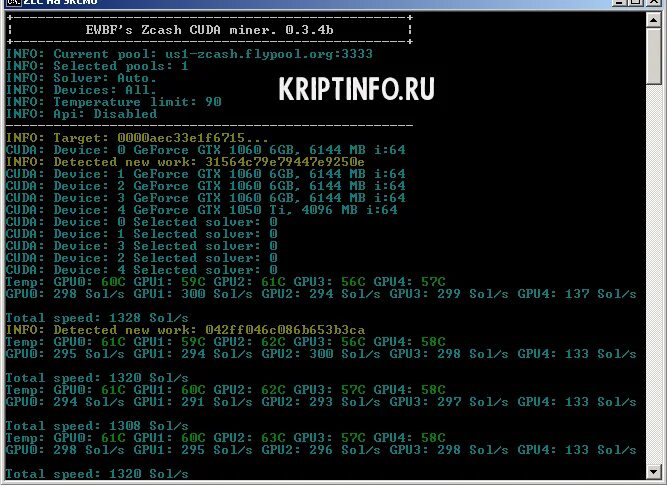The image size is (667, 485).
Task: Click Device 1 GeForce GTX 1060 6GB line
Action: pyautogui.click(x=206, y=174)
